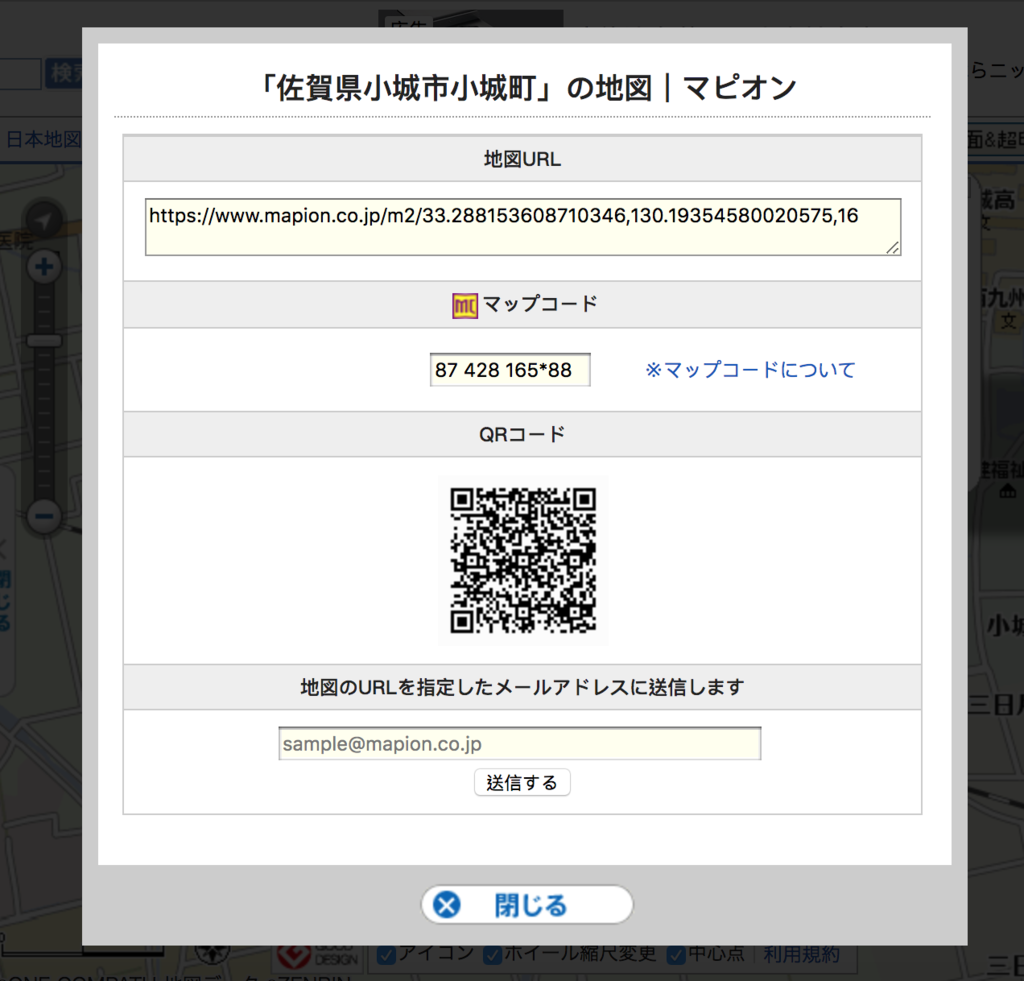Switch to the 日本地図 tab

[45, 139]
